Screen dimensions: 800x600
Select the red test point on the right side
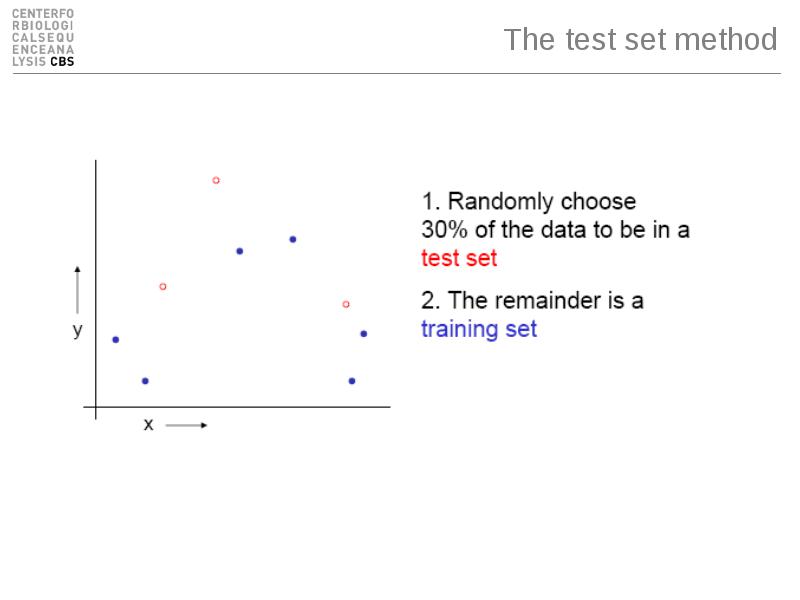point(346,304)
